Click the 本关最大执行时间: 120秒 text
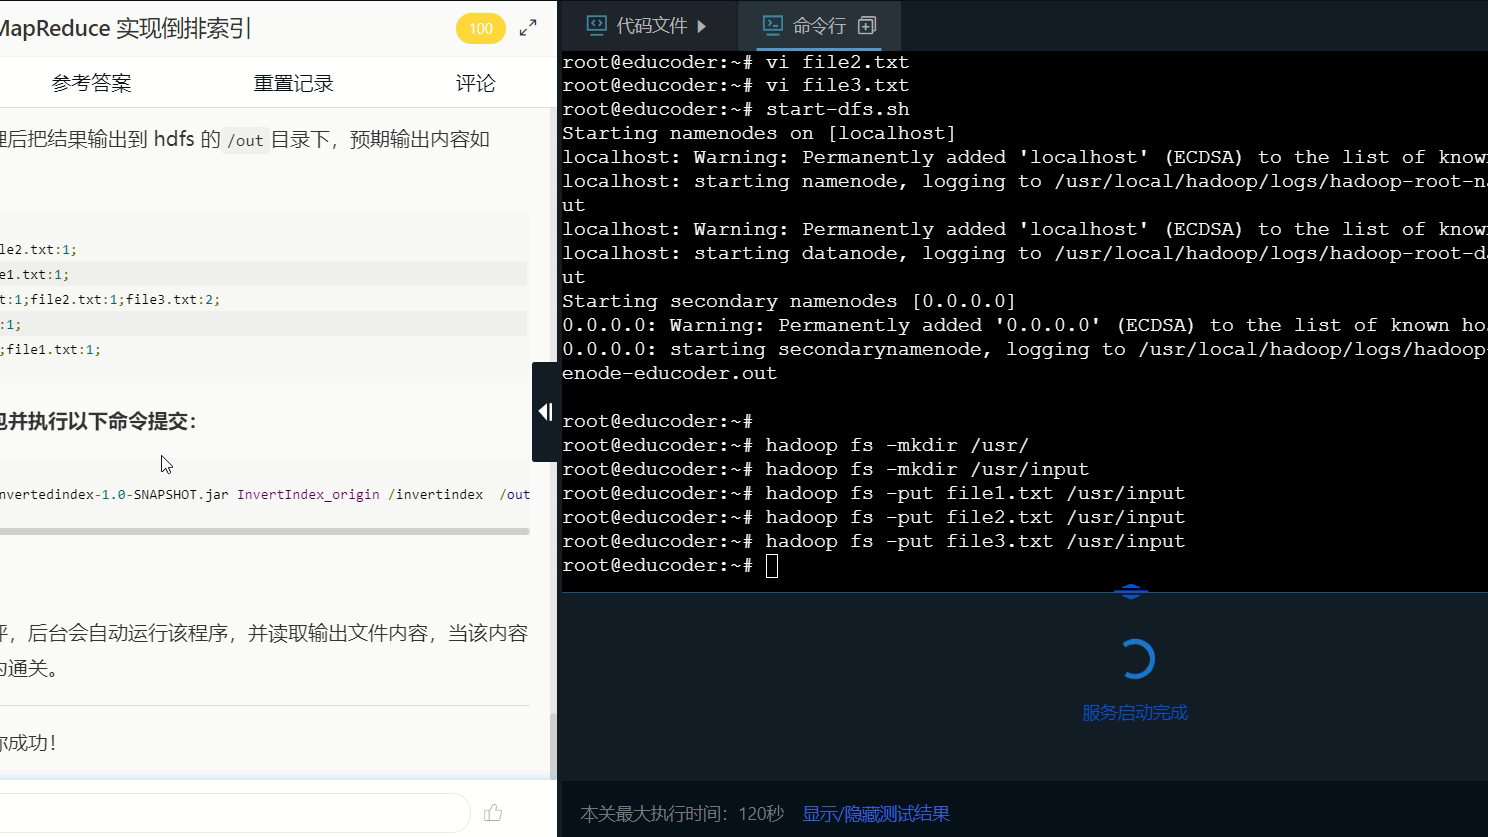 [682, 814]
